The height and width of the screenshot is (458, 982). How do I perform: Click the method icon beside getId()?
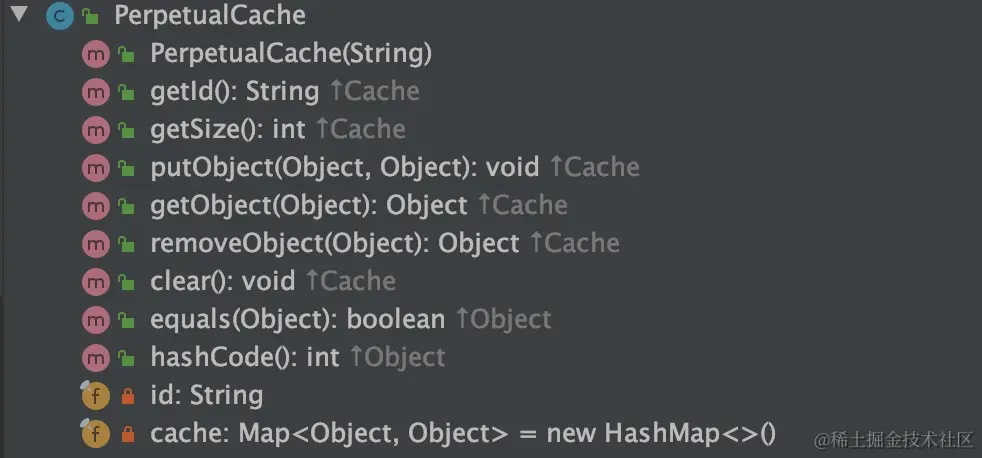pos(94,92)
